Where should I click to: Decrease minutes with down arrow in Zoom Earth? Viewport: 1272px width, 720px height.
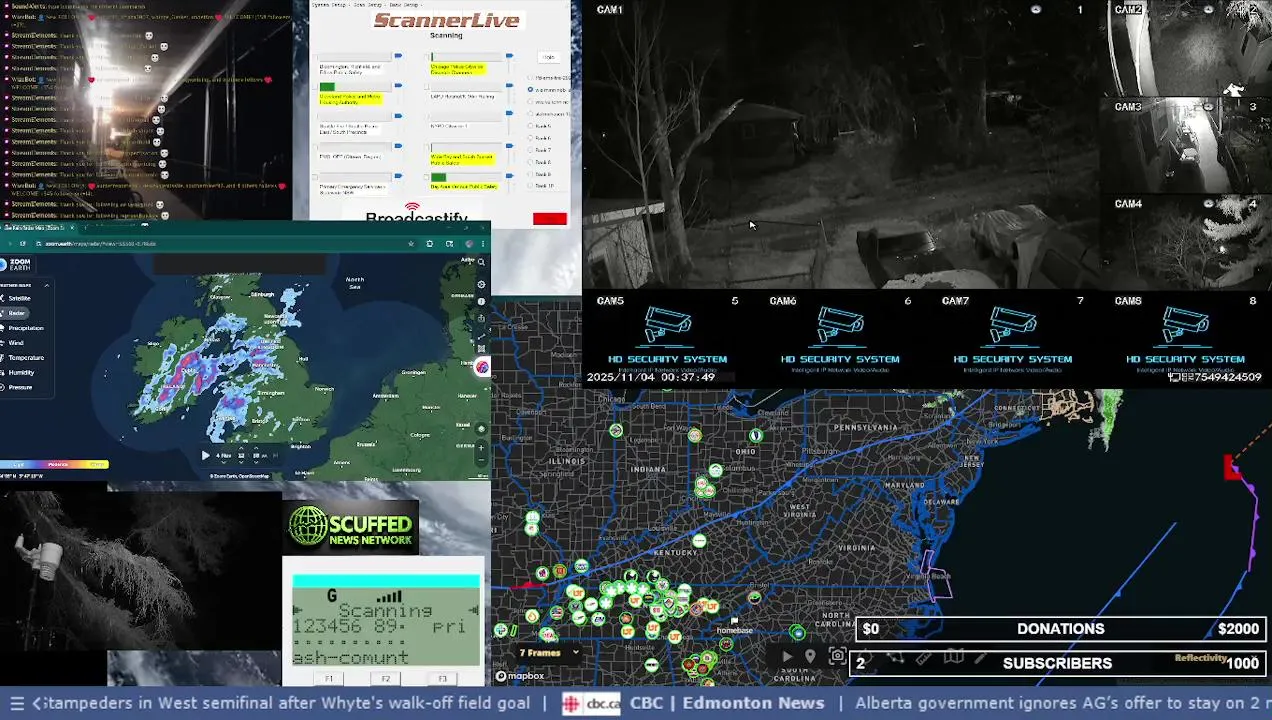(x=256, y=462)
